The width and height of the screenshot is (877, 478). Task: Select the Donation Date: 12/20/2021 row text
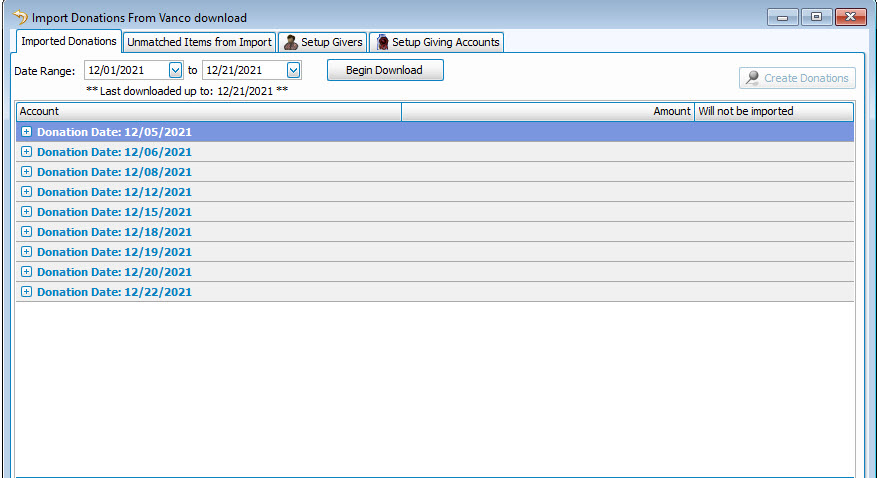tap(114, 272)
